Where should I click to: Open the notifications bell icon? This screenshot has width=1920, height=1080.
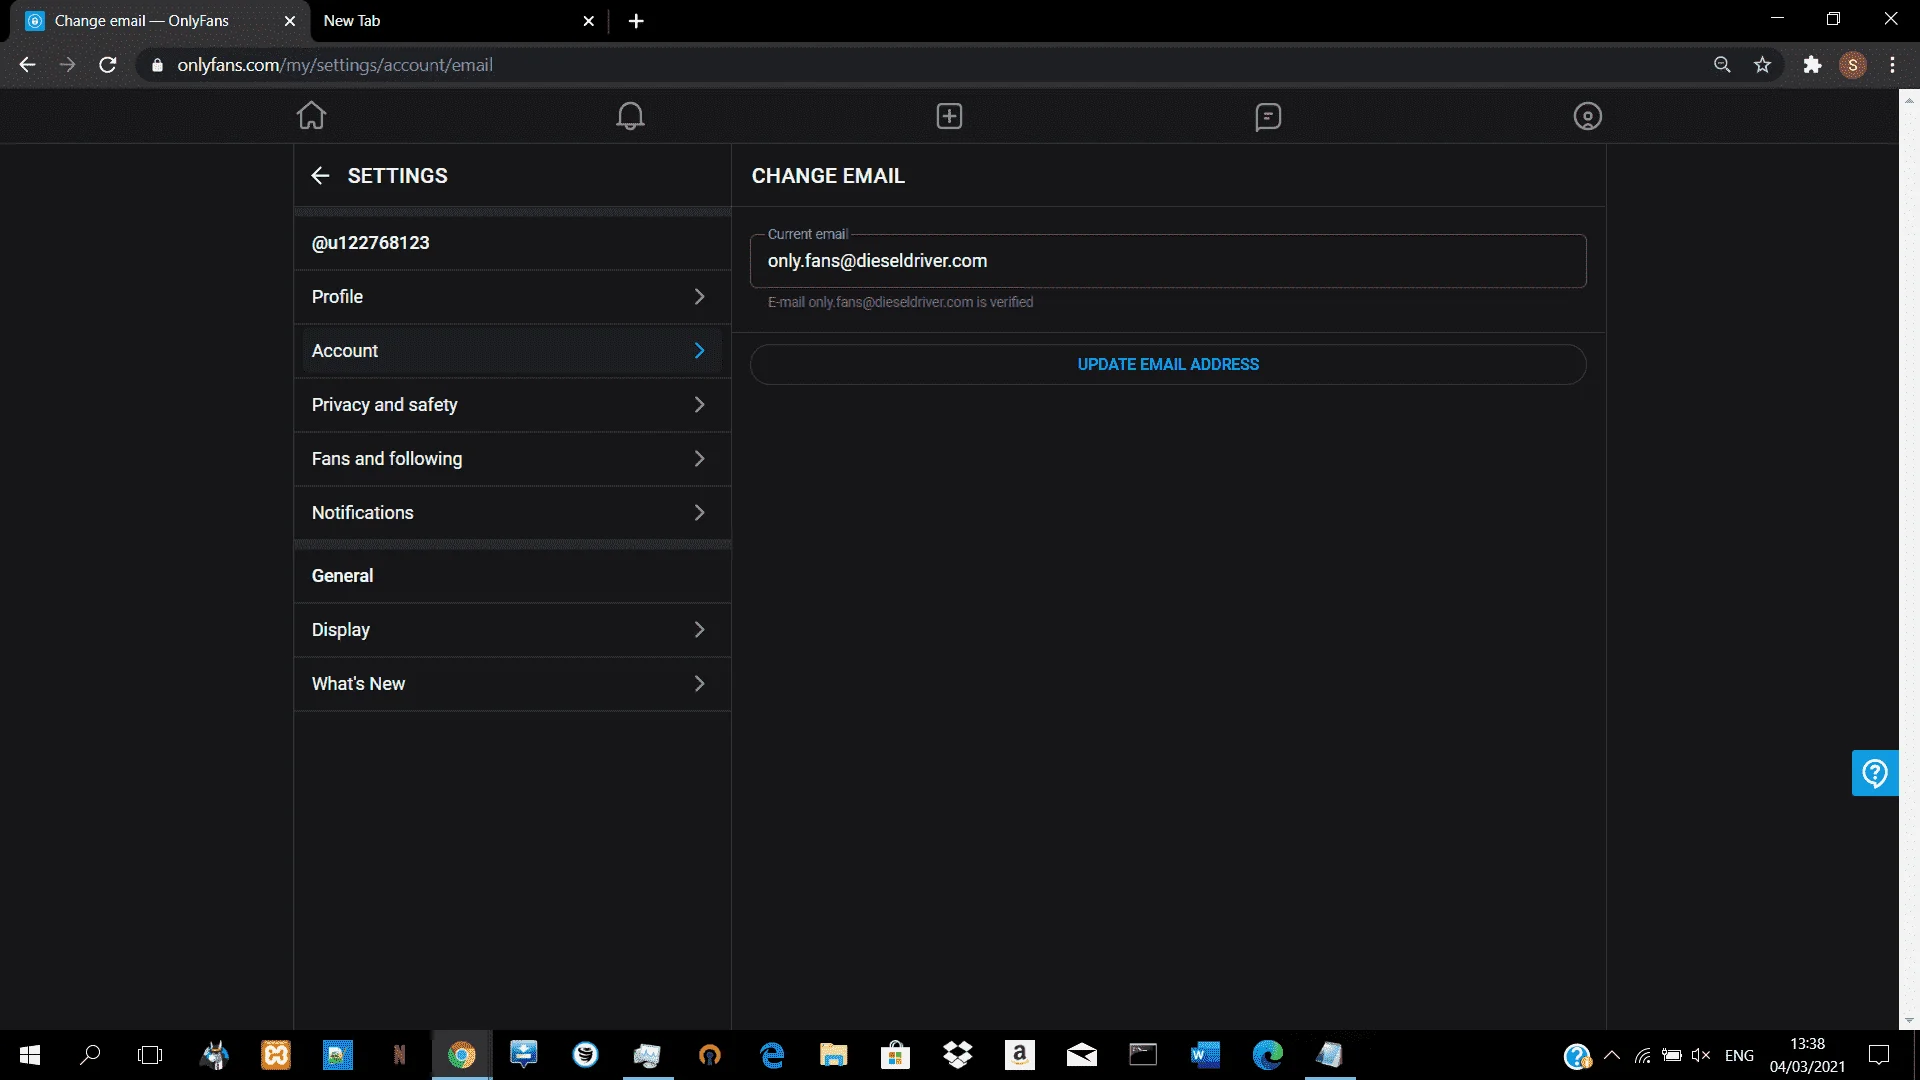coord(630,116)
